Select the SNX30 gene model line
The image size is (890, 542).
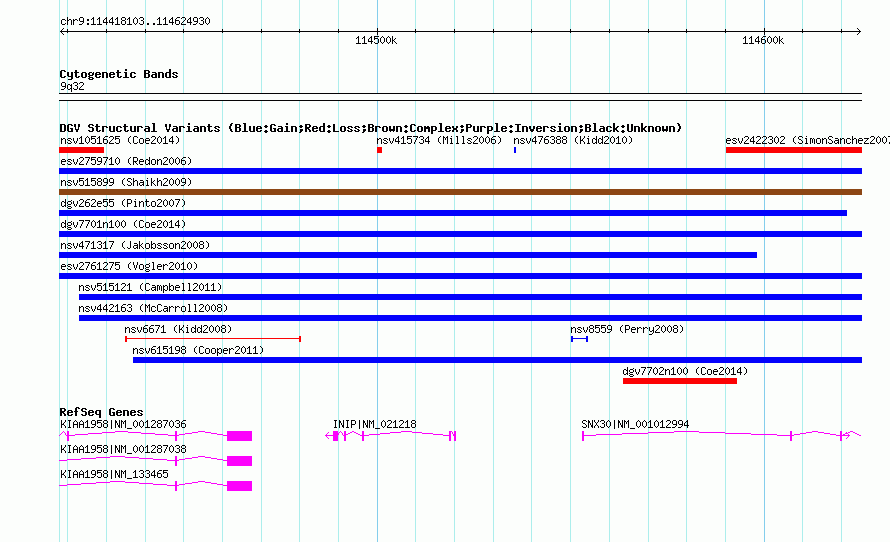pyautogui.click(x=721, y=435)
